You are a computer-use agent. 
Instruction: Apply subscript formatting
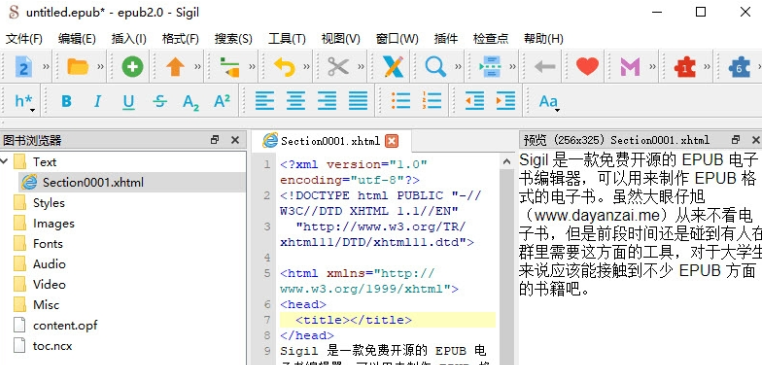pyautogui.click(x=191, y=102)
